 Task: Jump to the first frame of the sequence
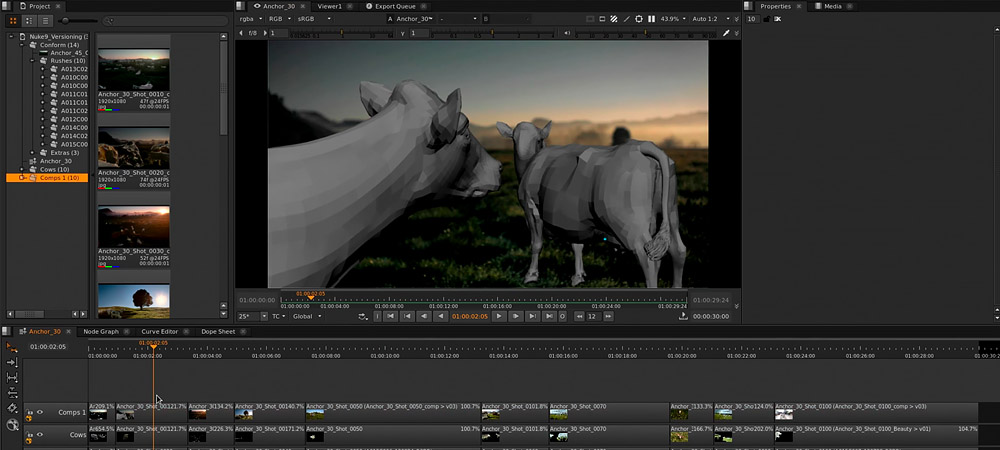[x=389, y=316]
